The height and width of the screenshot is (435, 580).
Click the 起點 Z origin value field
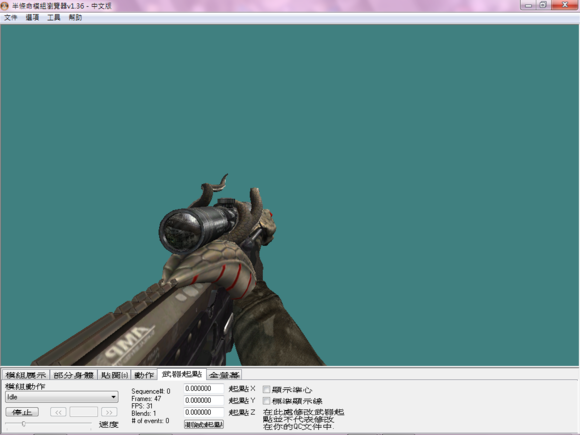point(204,412)
